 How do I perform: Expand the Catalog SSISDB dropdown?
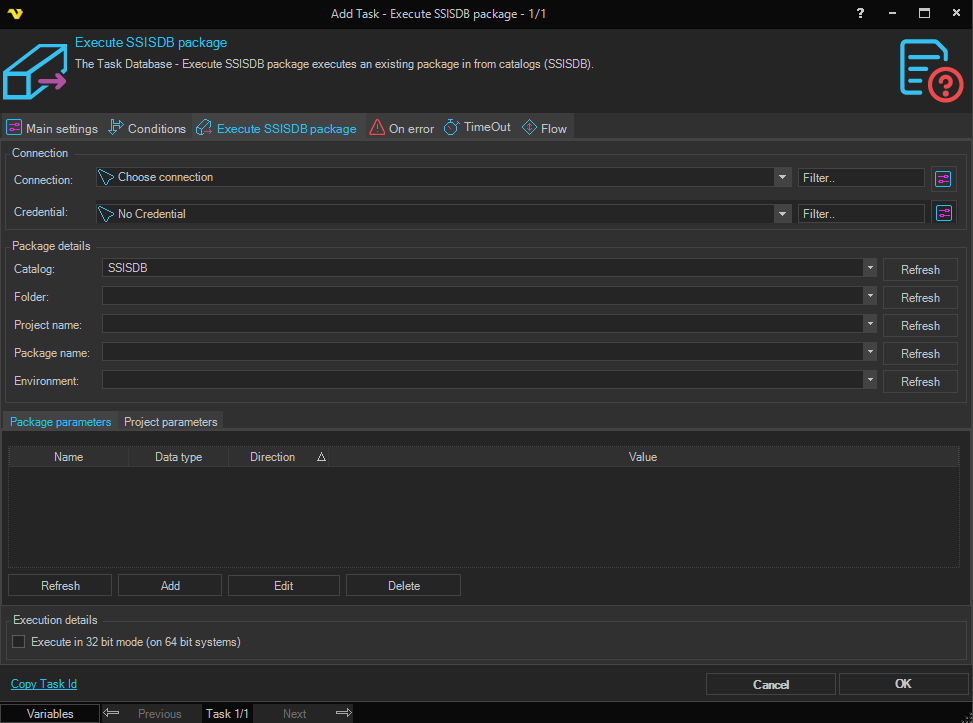click(x=870, y=268)
